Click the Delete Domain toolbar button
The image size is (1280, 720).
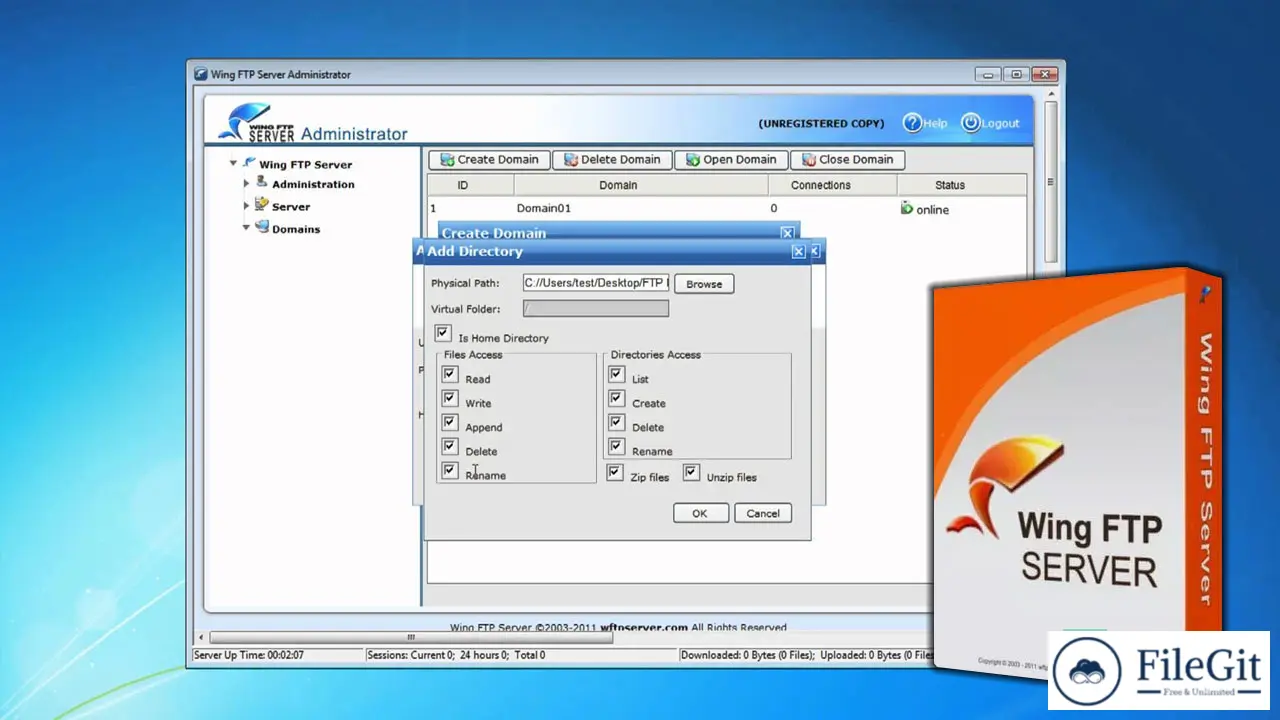tap(612, 160)
